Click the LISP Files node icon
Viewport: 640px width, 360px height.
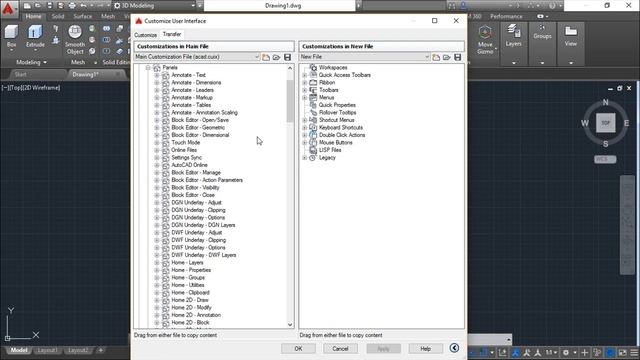pos(313,150)
